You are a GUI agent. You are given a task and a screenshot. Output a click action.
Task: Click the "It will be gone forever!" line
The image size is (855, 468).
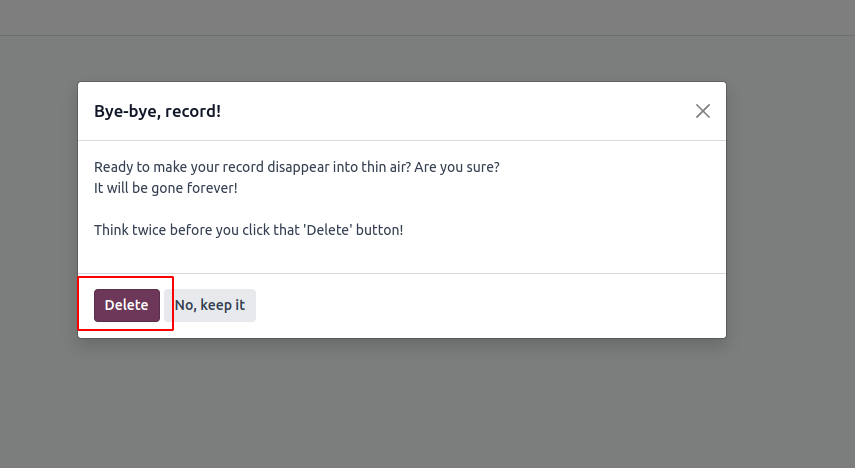166,188
